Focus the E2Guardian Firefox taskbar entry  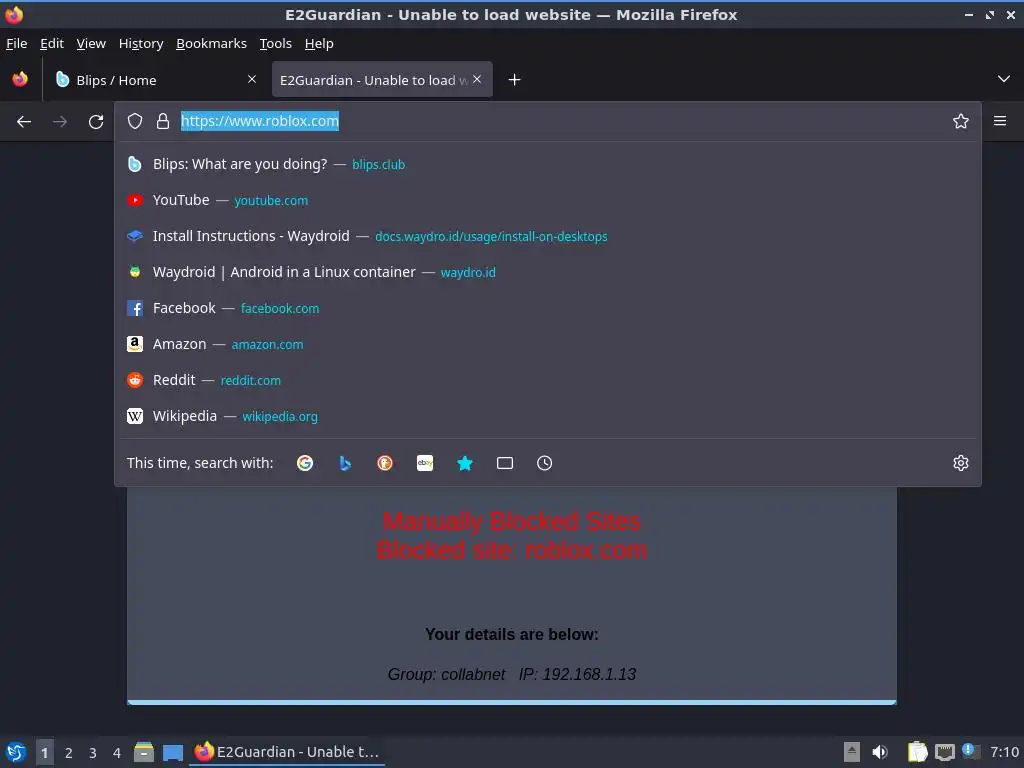coord(287,752)
